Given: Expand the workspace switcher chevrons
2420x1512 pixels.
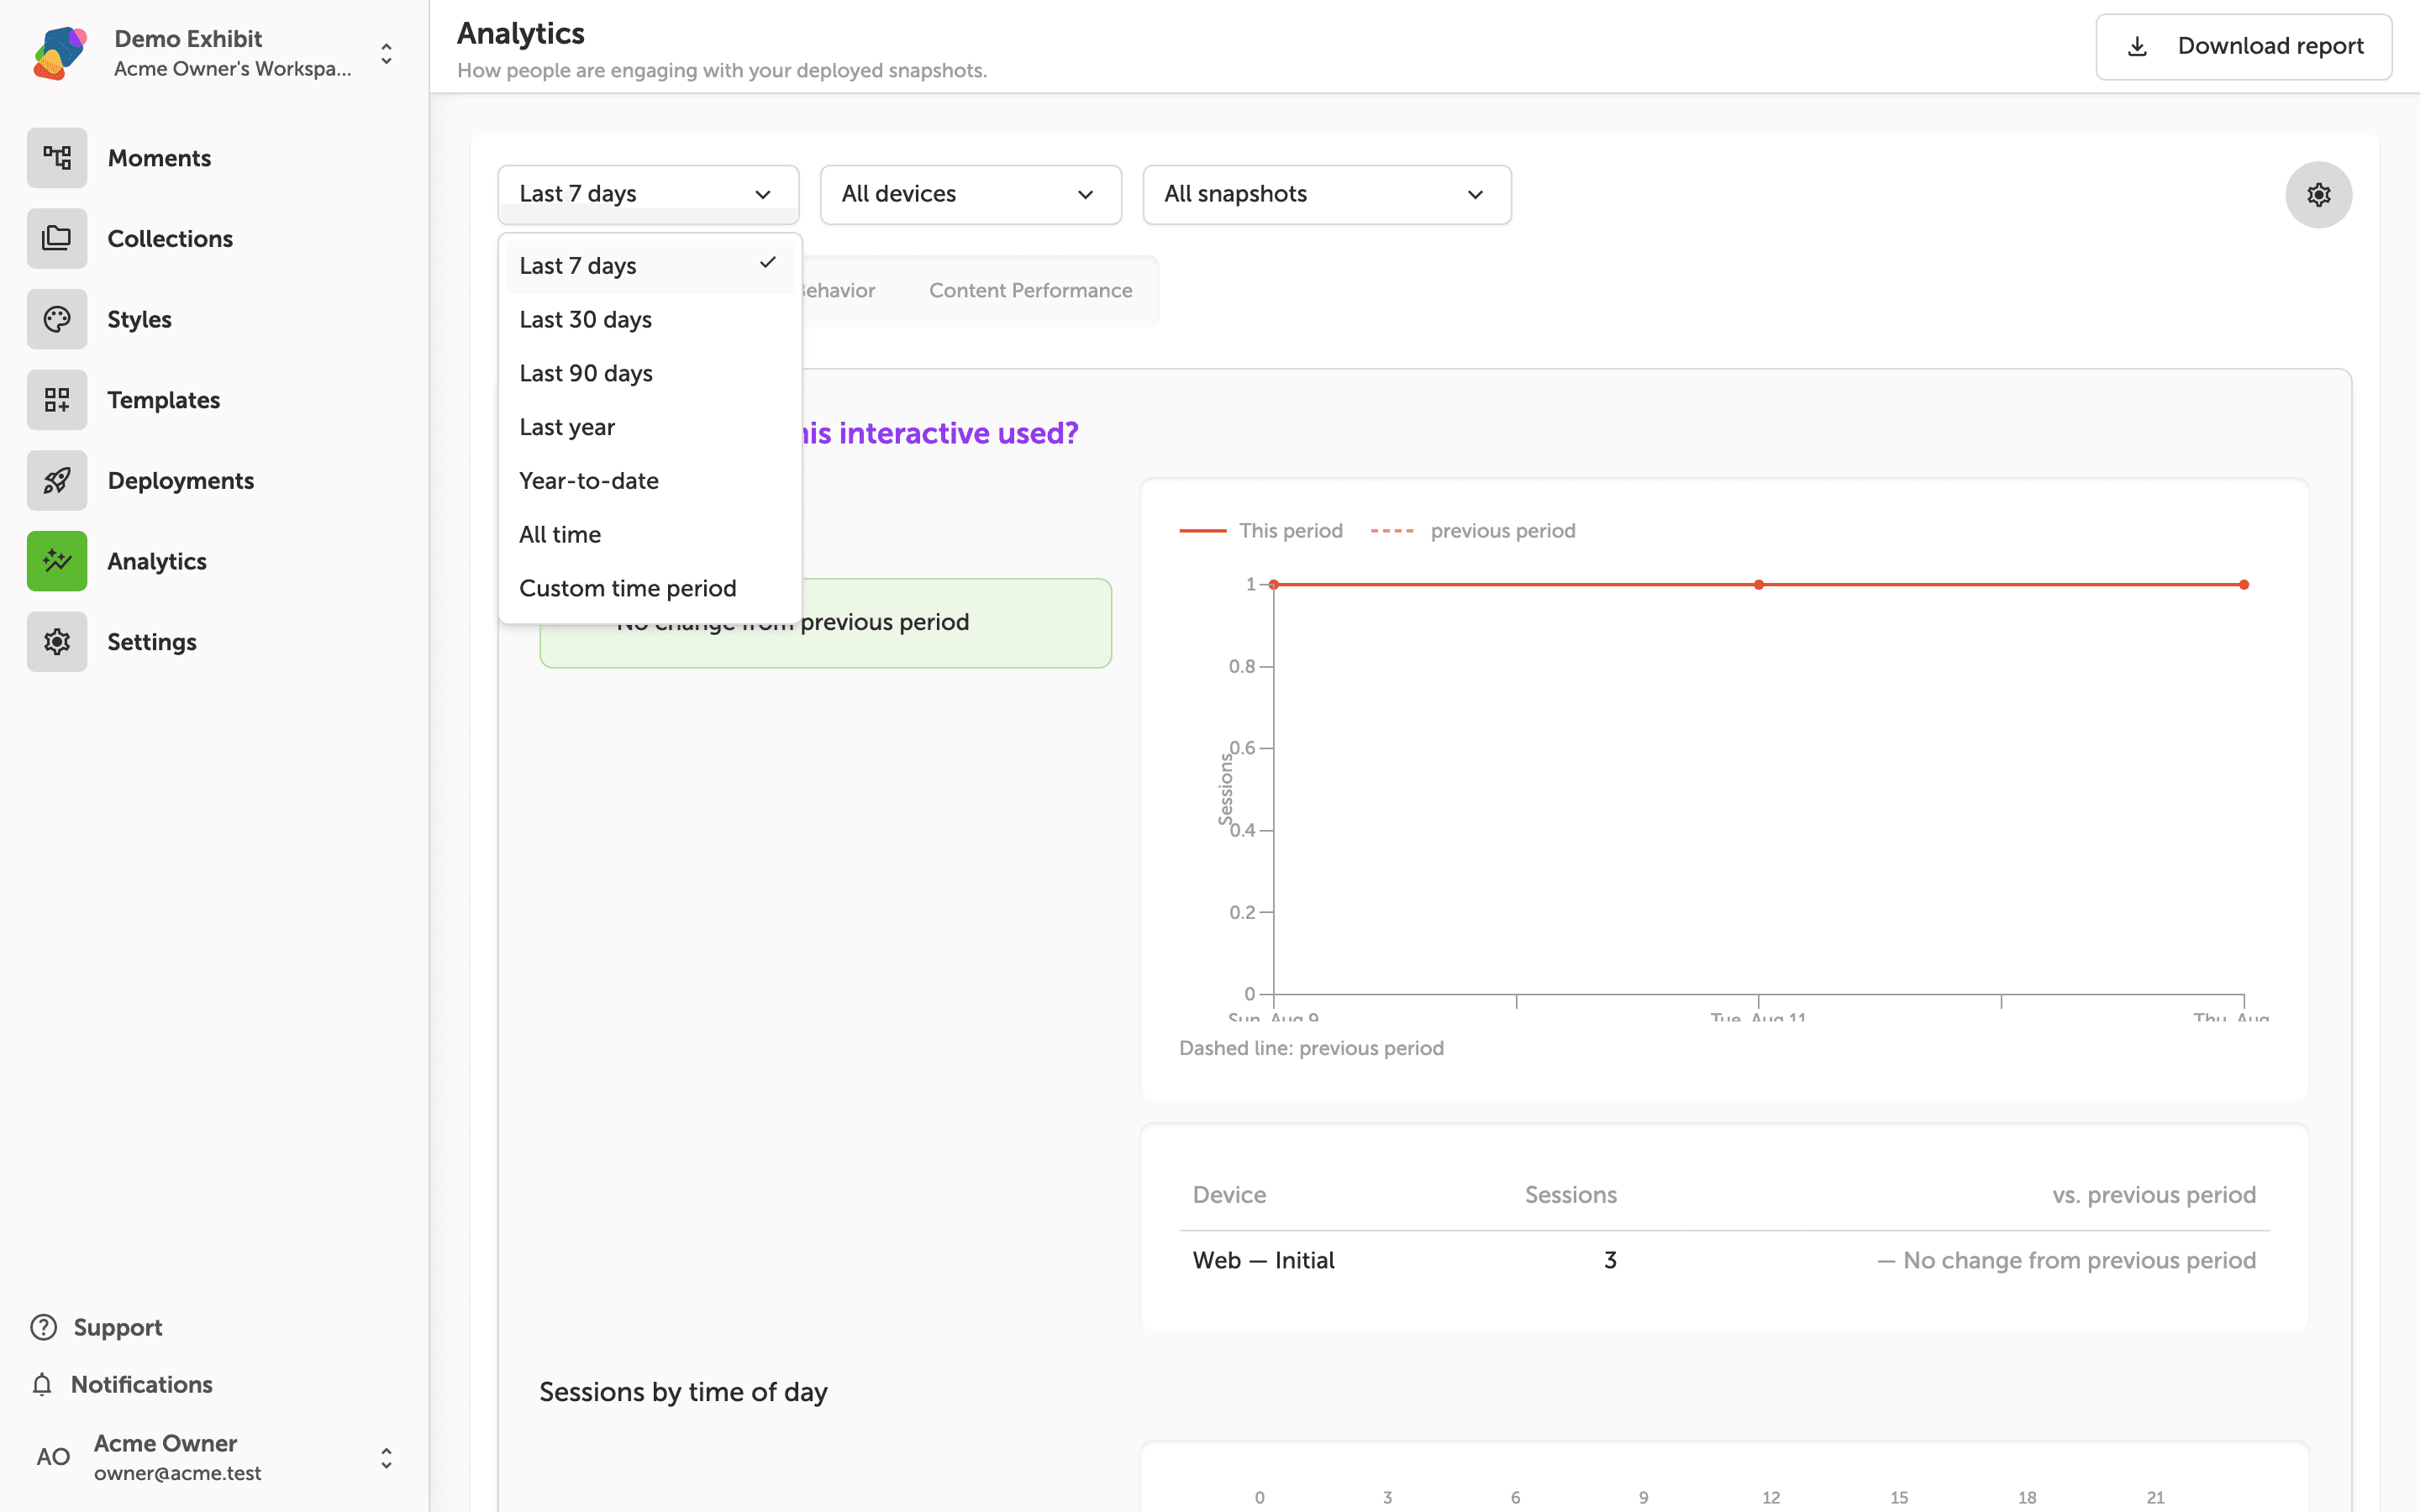Looking at the screenshot, I should click(386, 53).
